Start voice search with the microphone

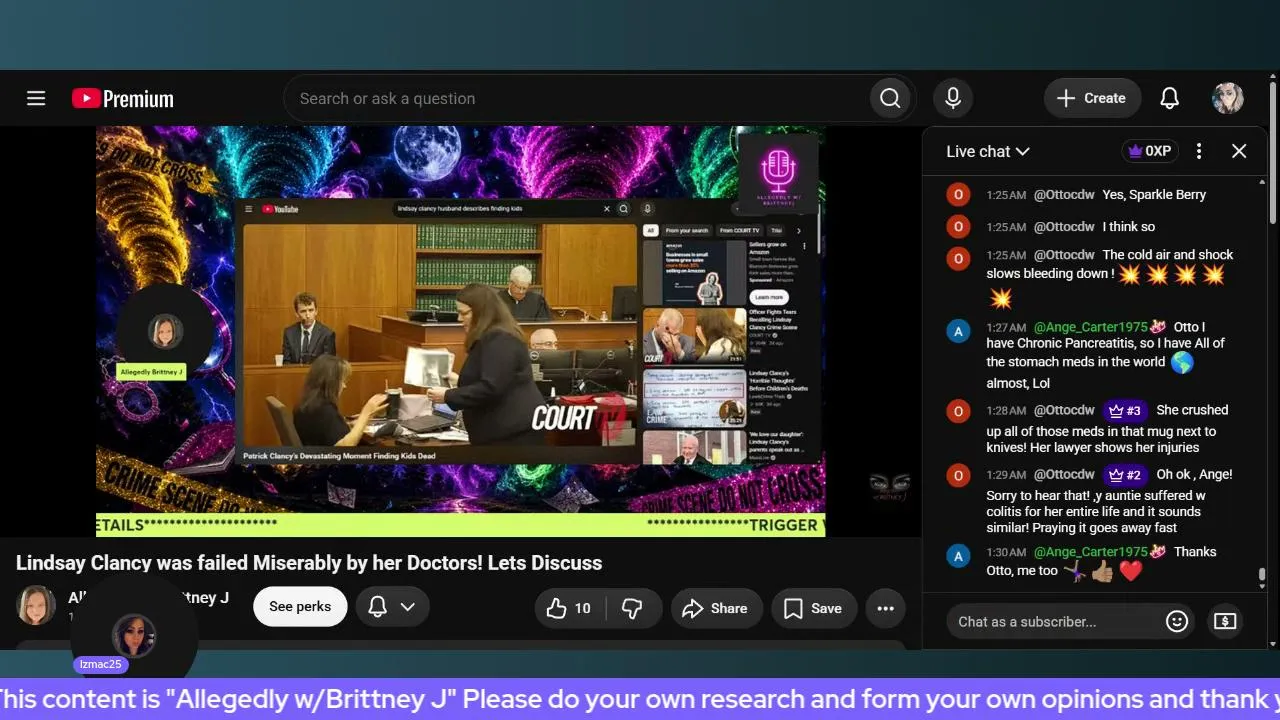[x=953, y=98]
